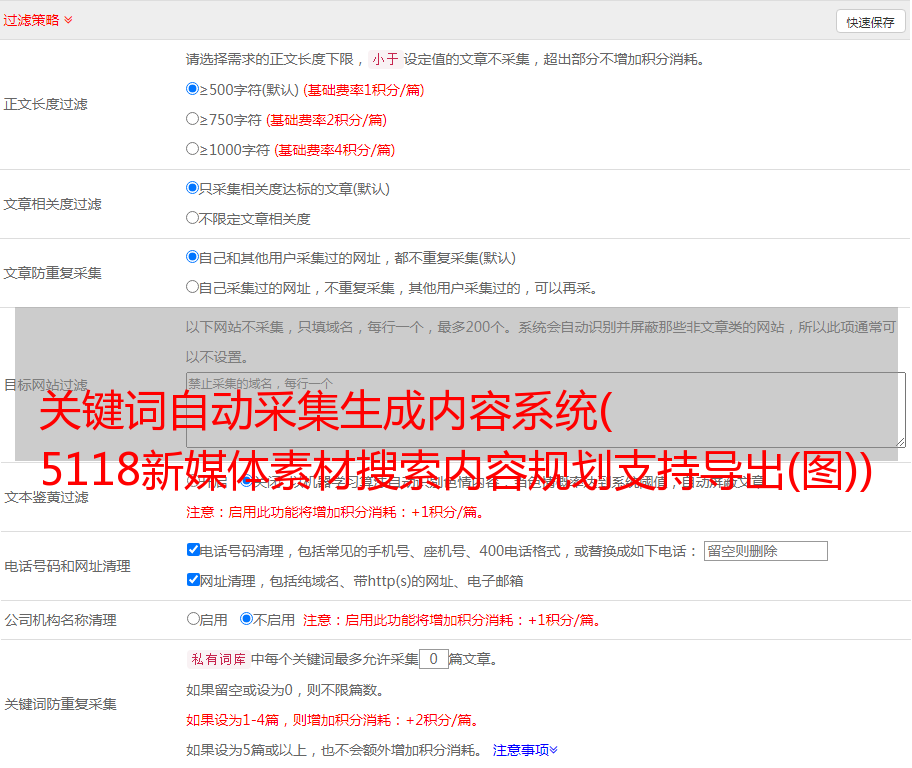Click the 留空则删除 replacement phone field

765,551
